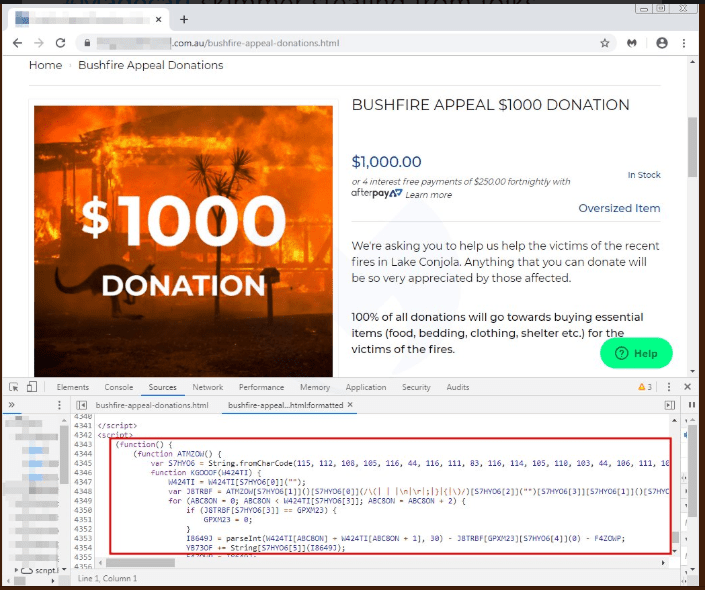Open the Security tab in DevTools
The width and height of the screenshot is (705, 590).
[416, 387]
